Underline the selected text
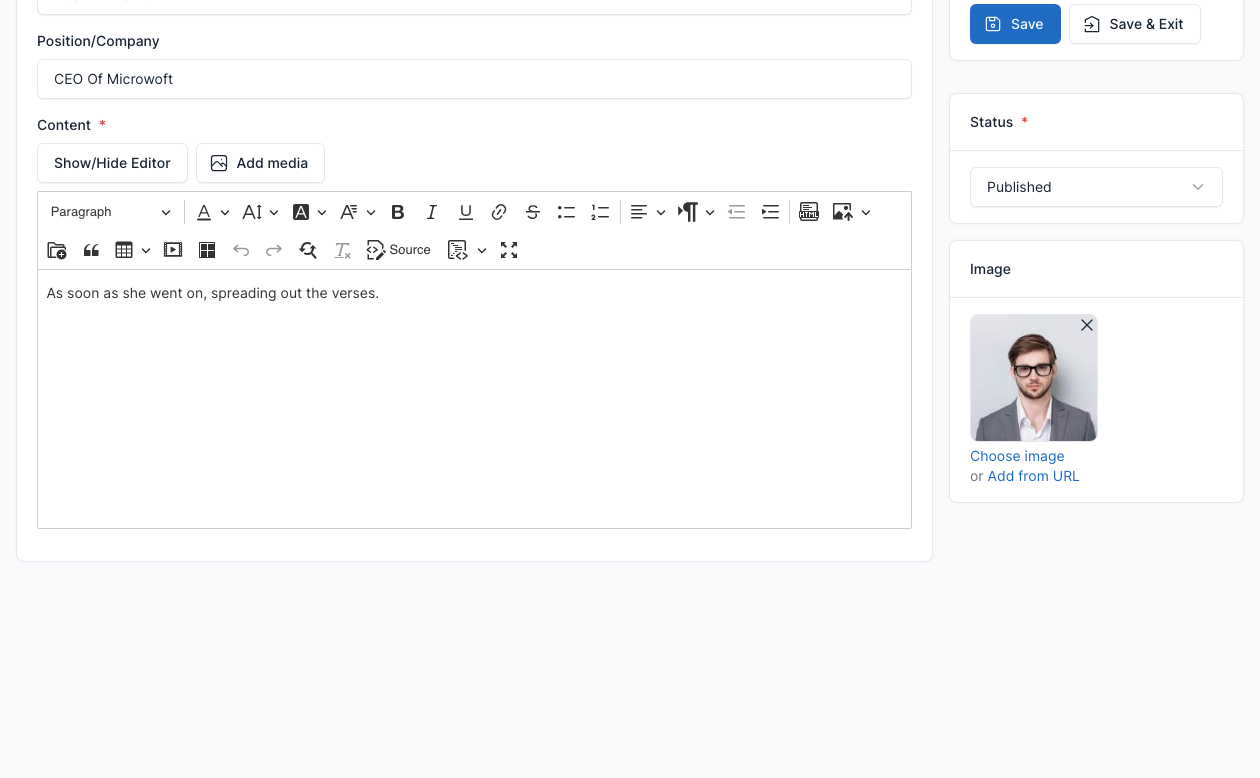 (466, 212)
